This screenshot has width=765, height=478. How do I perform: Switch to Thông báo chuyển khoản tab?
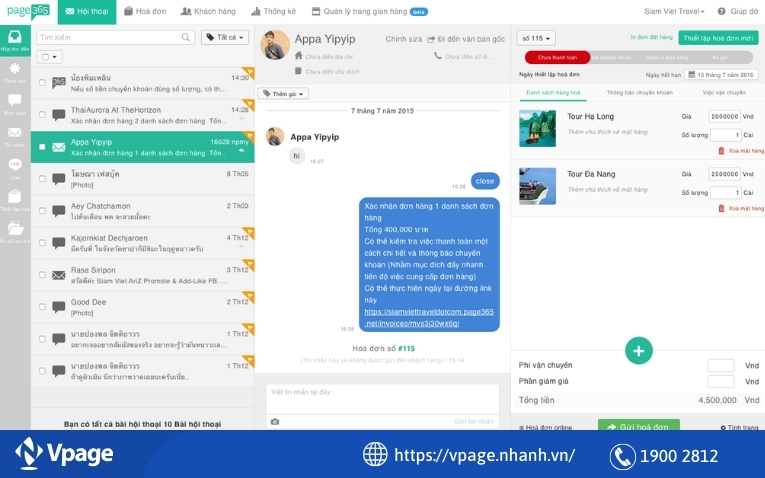(x=640, y=92)
